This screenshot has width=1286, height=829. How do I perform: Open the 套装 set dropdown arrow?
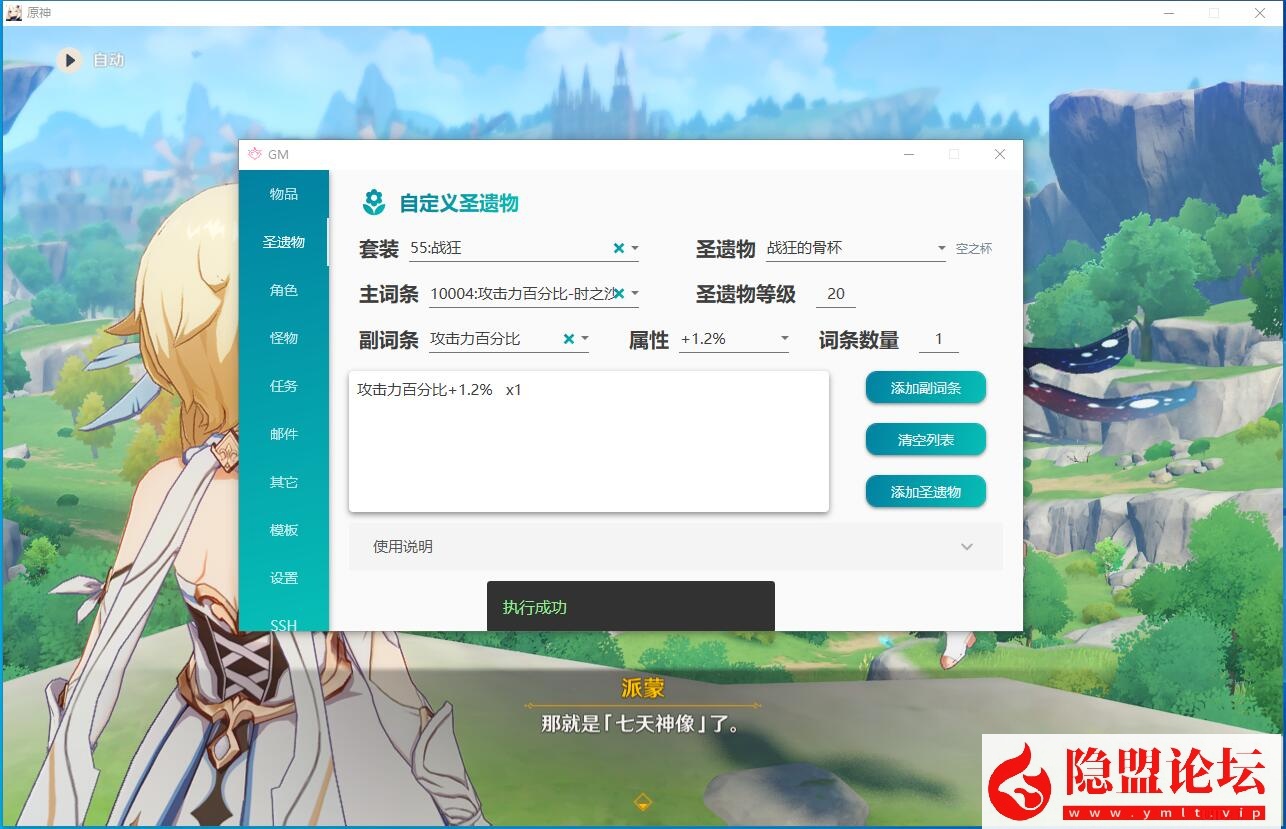pos(635,249)
